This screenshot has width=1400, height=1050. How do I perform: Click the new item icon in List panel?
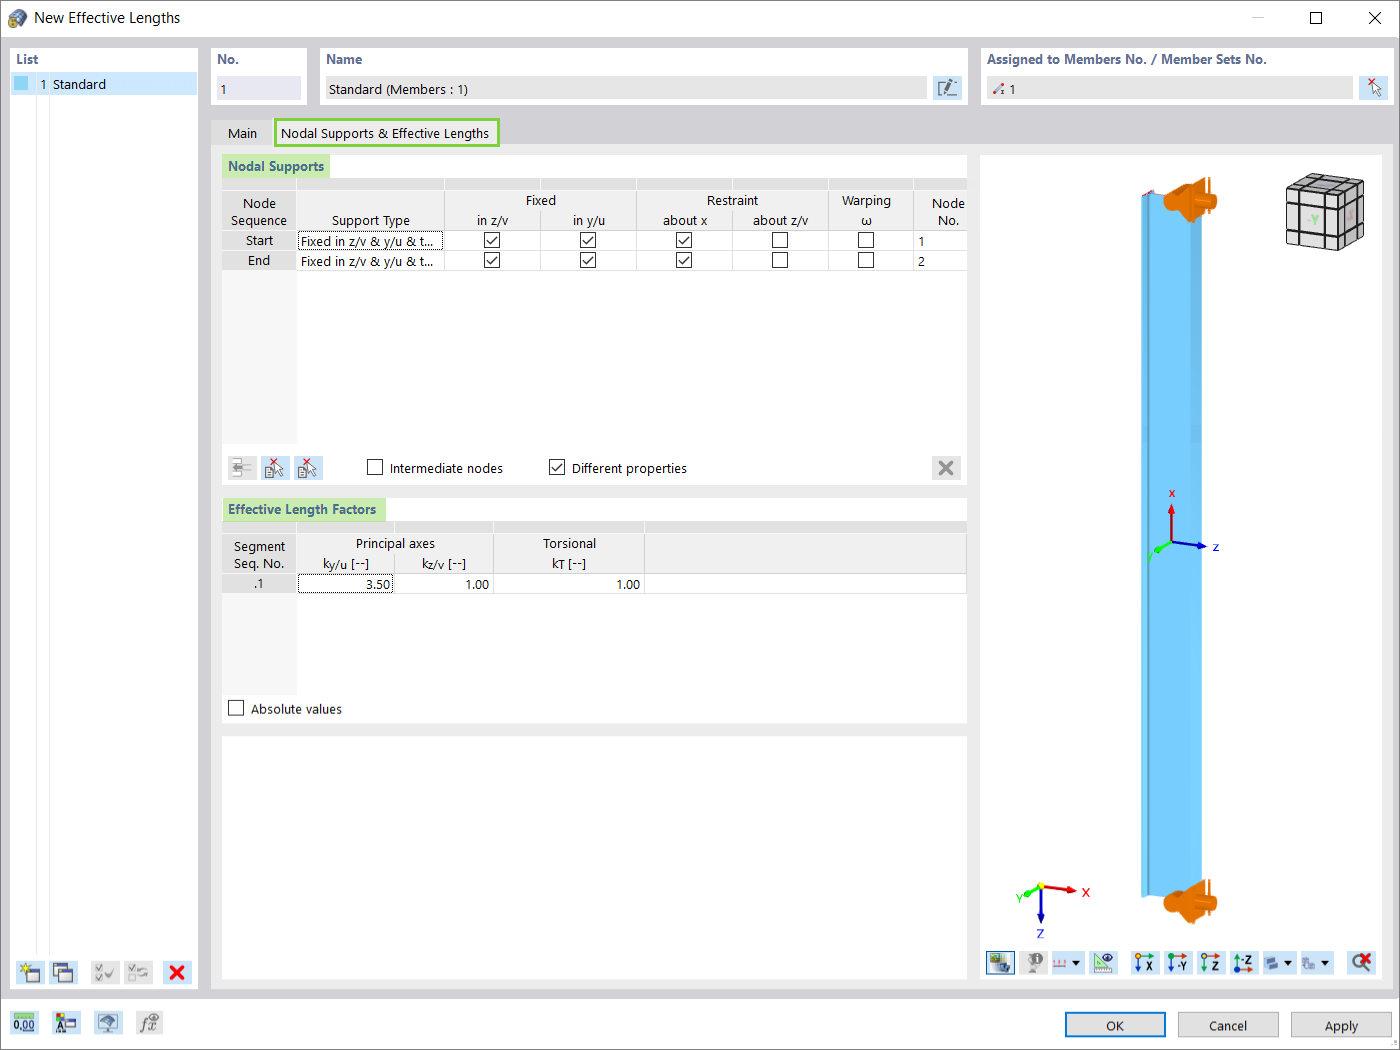(30, 972)
